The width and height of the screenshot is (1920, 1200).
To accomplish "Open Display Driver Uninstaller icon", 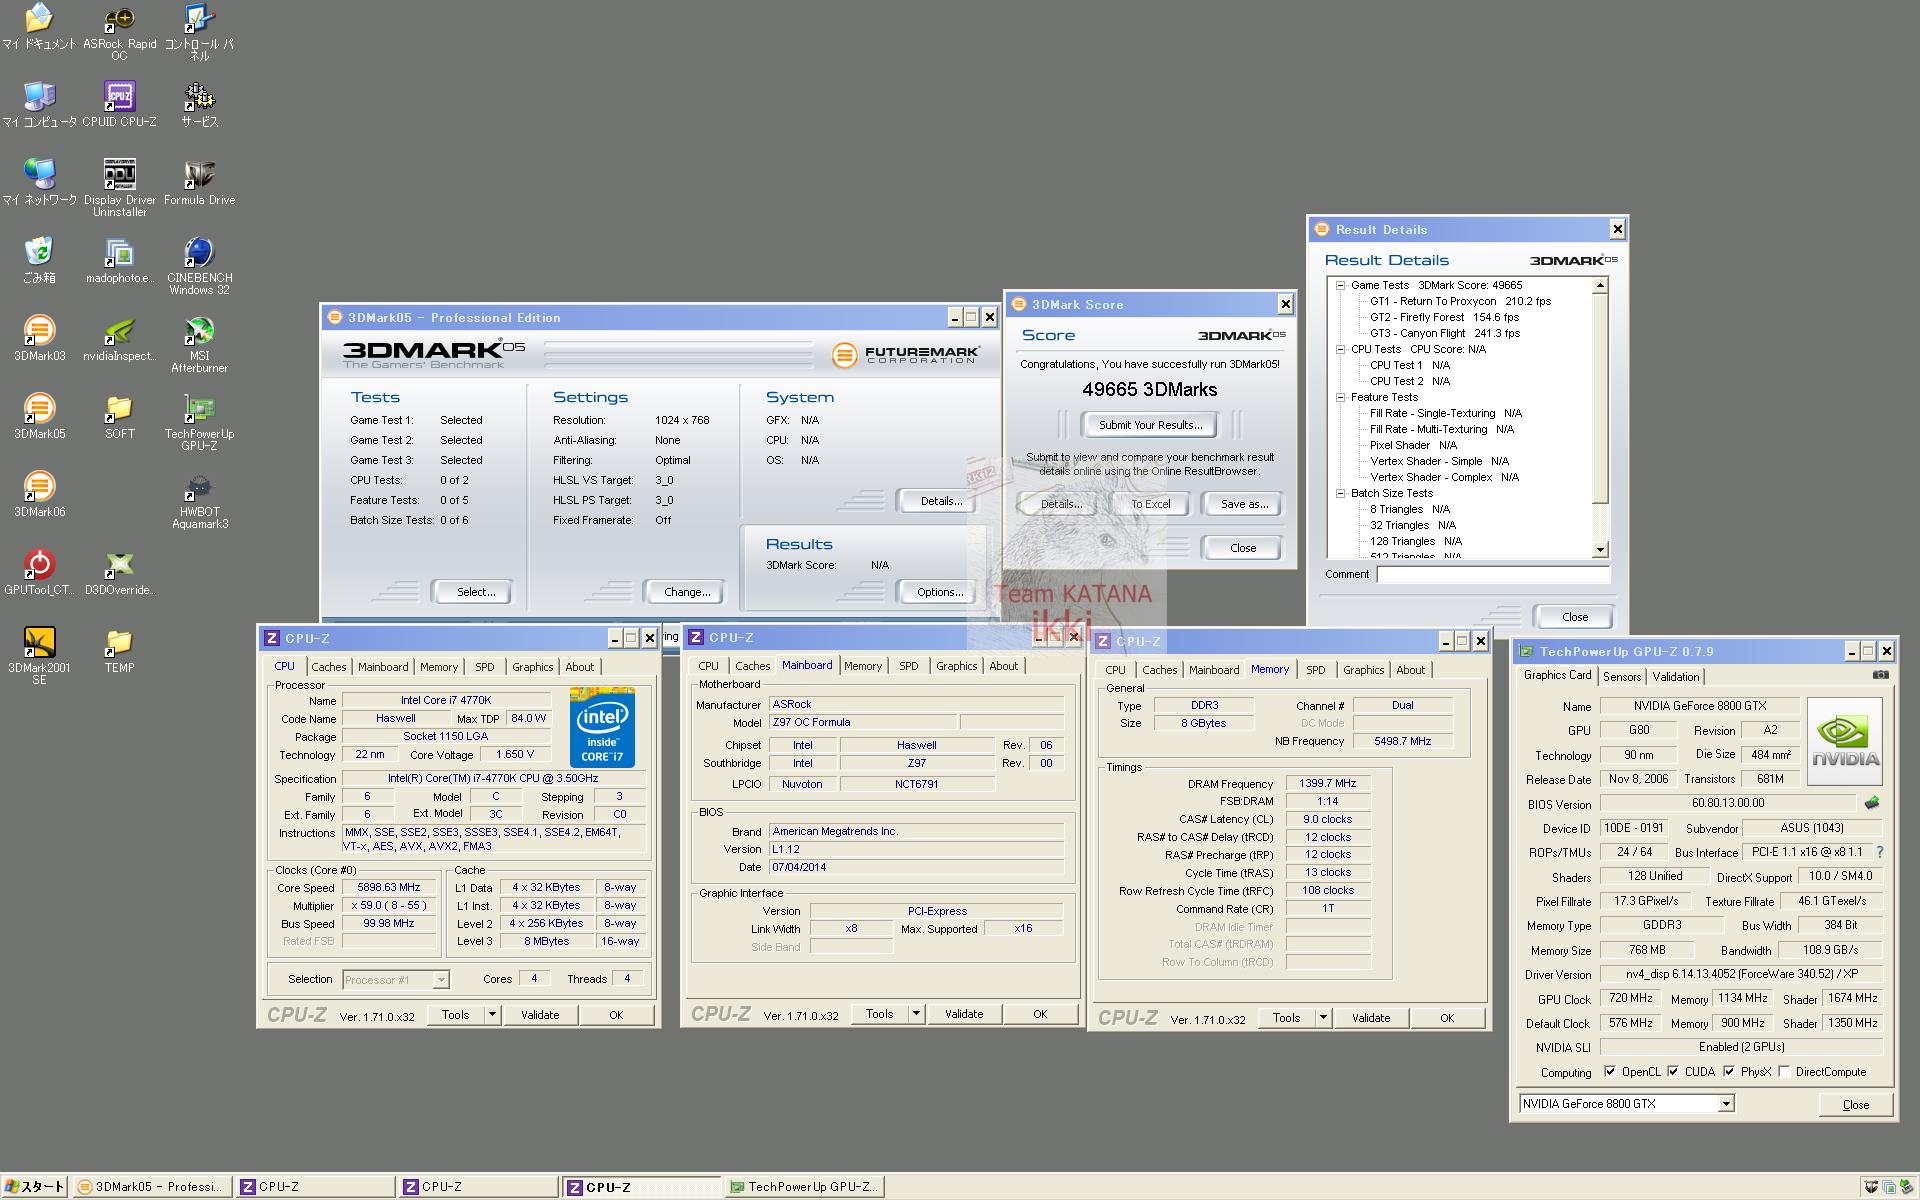I will (119, 187).
